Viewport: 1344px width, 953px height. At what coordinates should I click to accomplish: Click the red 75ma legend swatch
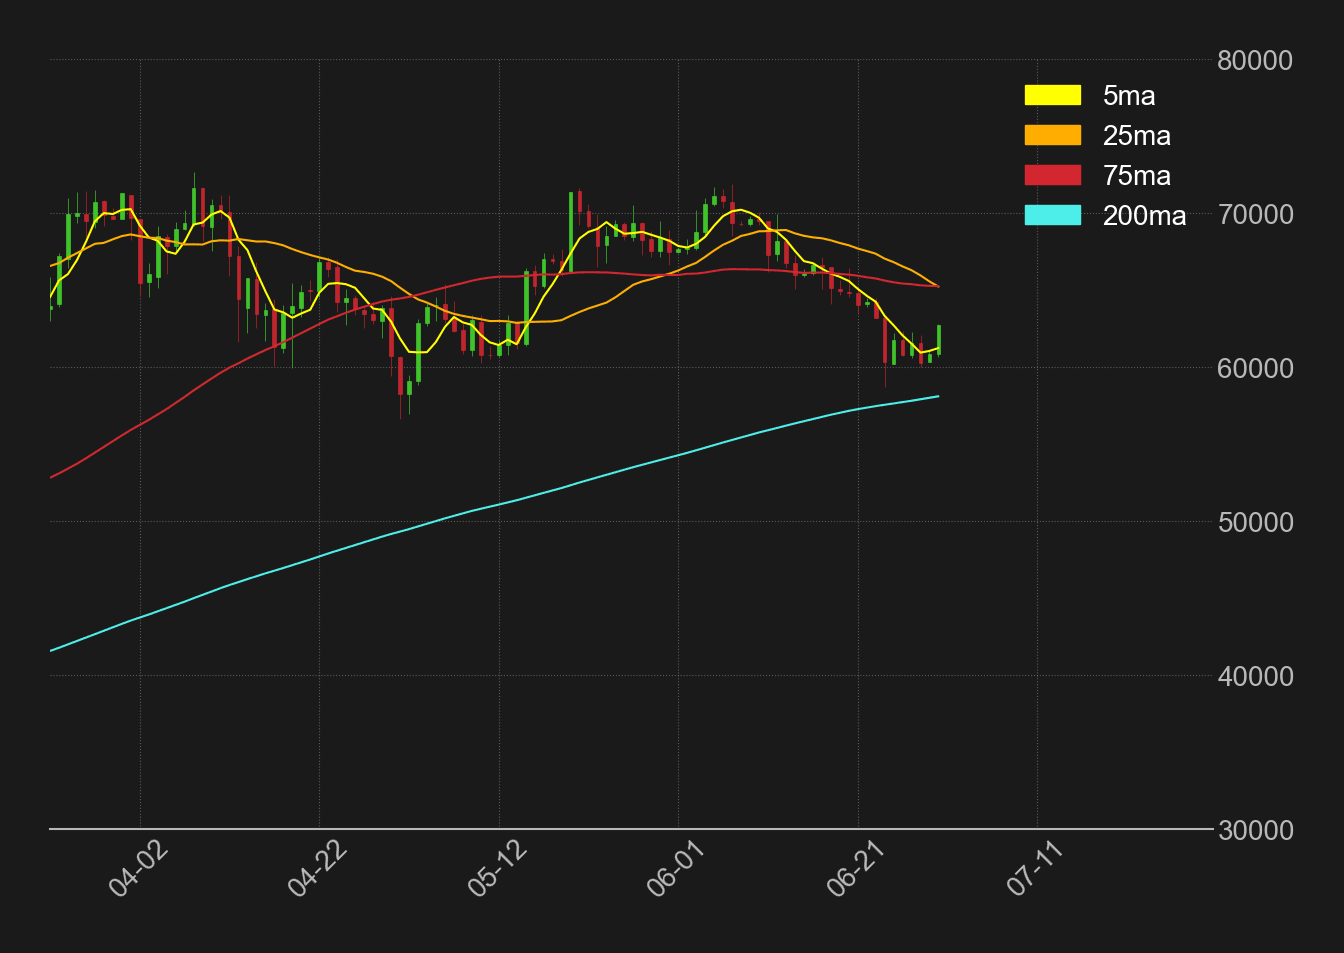1052,175
